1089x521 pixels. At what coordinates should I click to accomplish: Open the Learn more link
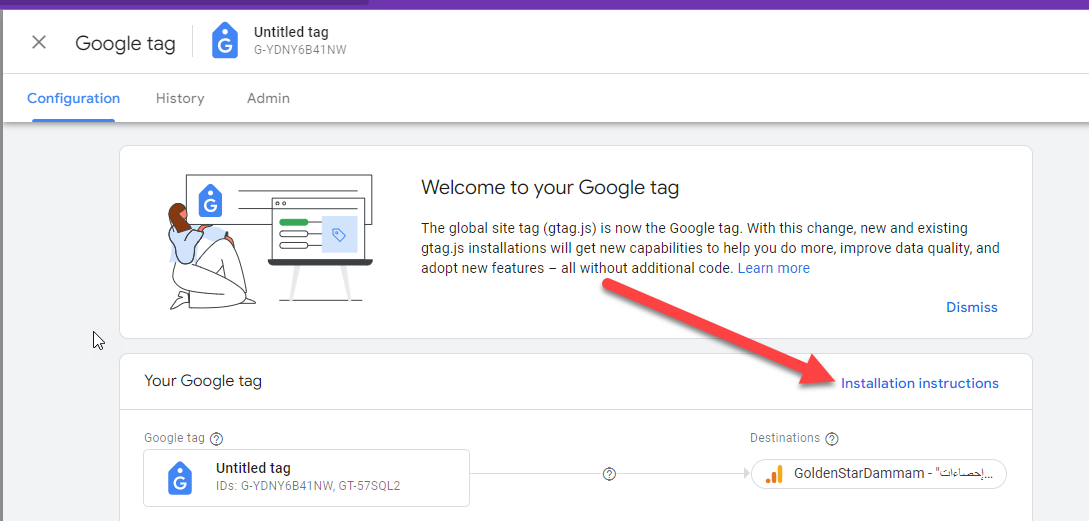[x=774, y=268]
